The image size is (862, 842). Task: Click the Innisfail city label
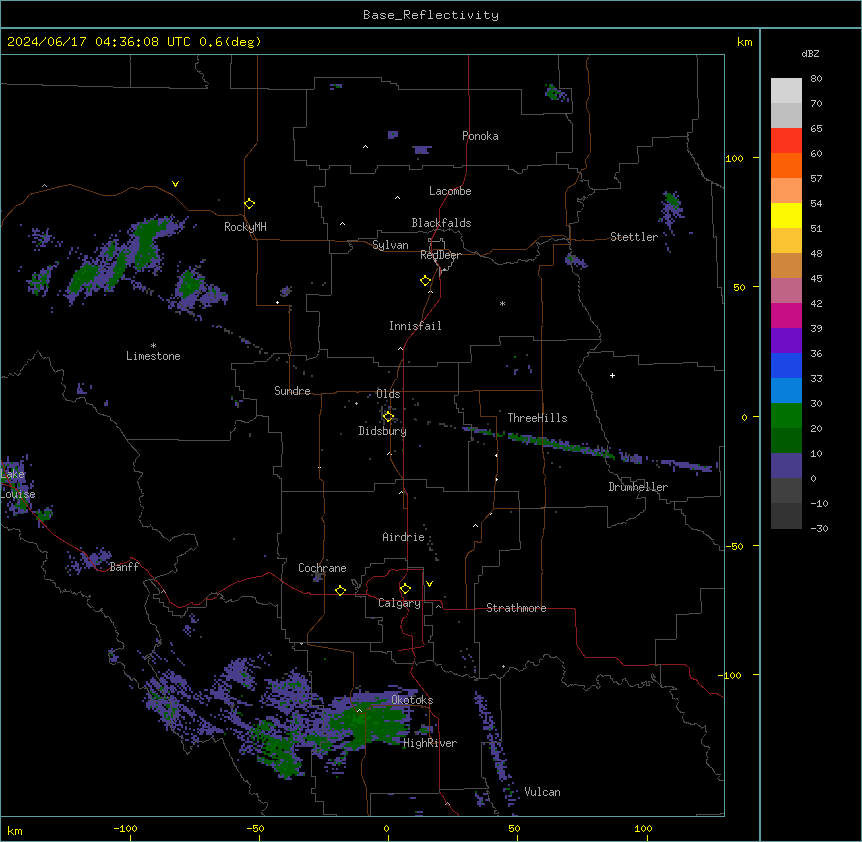pyautogui.click(x=415, y=326)
